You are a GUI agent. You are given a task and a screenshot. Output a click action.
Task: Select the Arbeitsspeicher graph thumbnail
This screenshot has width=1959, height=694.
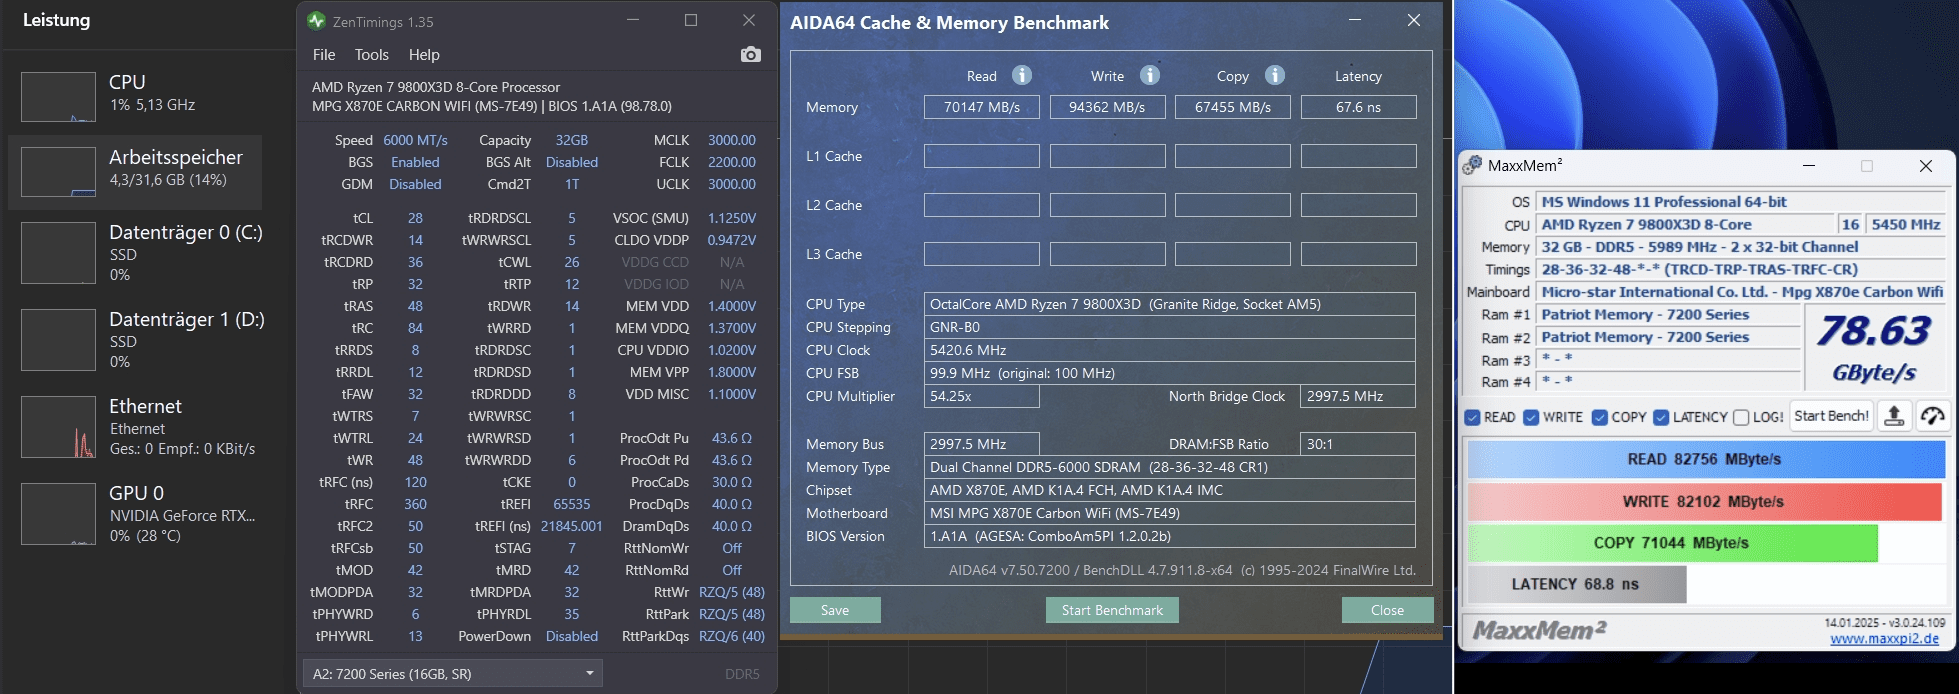(x=58, y=172)
